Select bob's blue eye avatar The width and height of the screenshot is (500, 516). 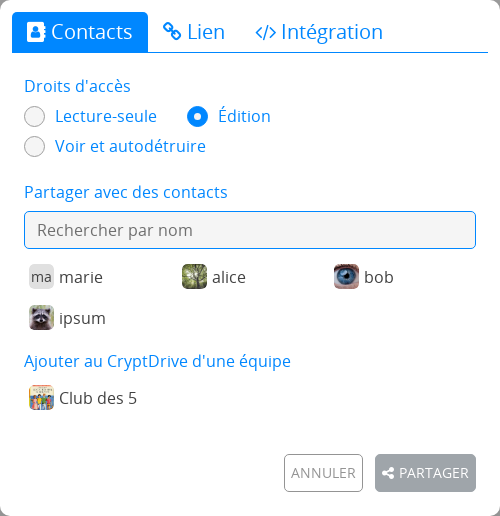click(346, 277)
